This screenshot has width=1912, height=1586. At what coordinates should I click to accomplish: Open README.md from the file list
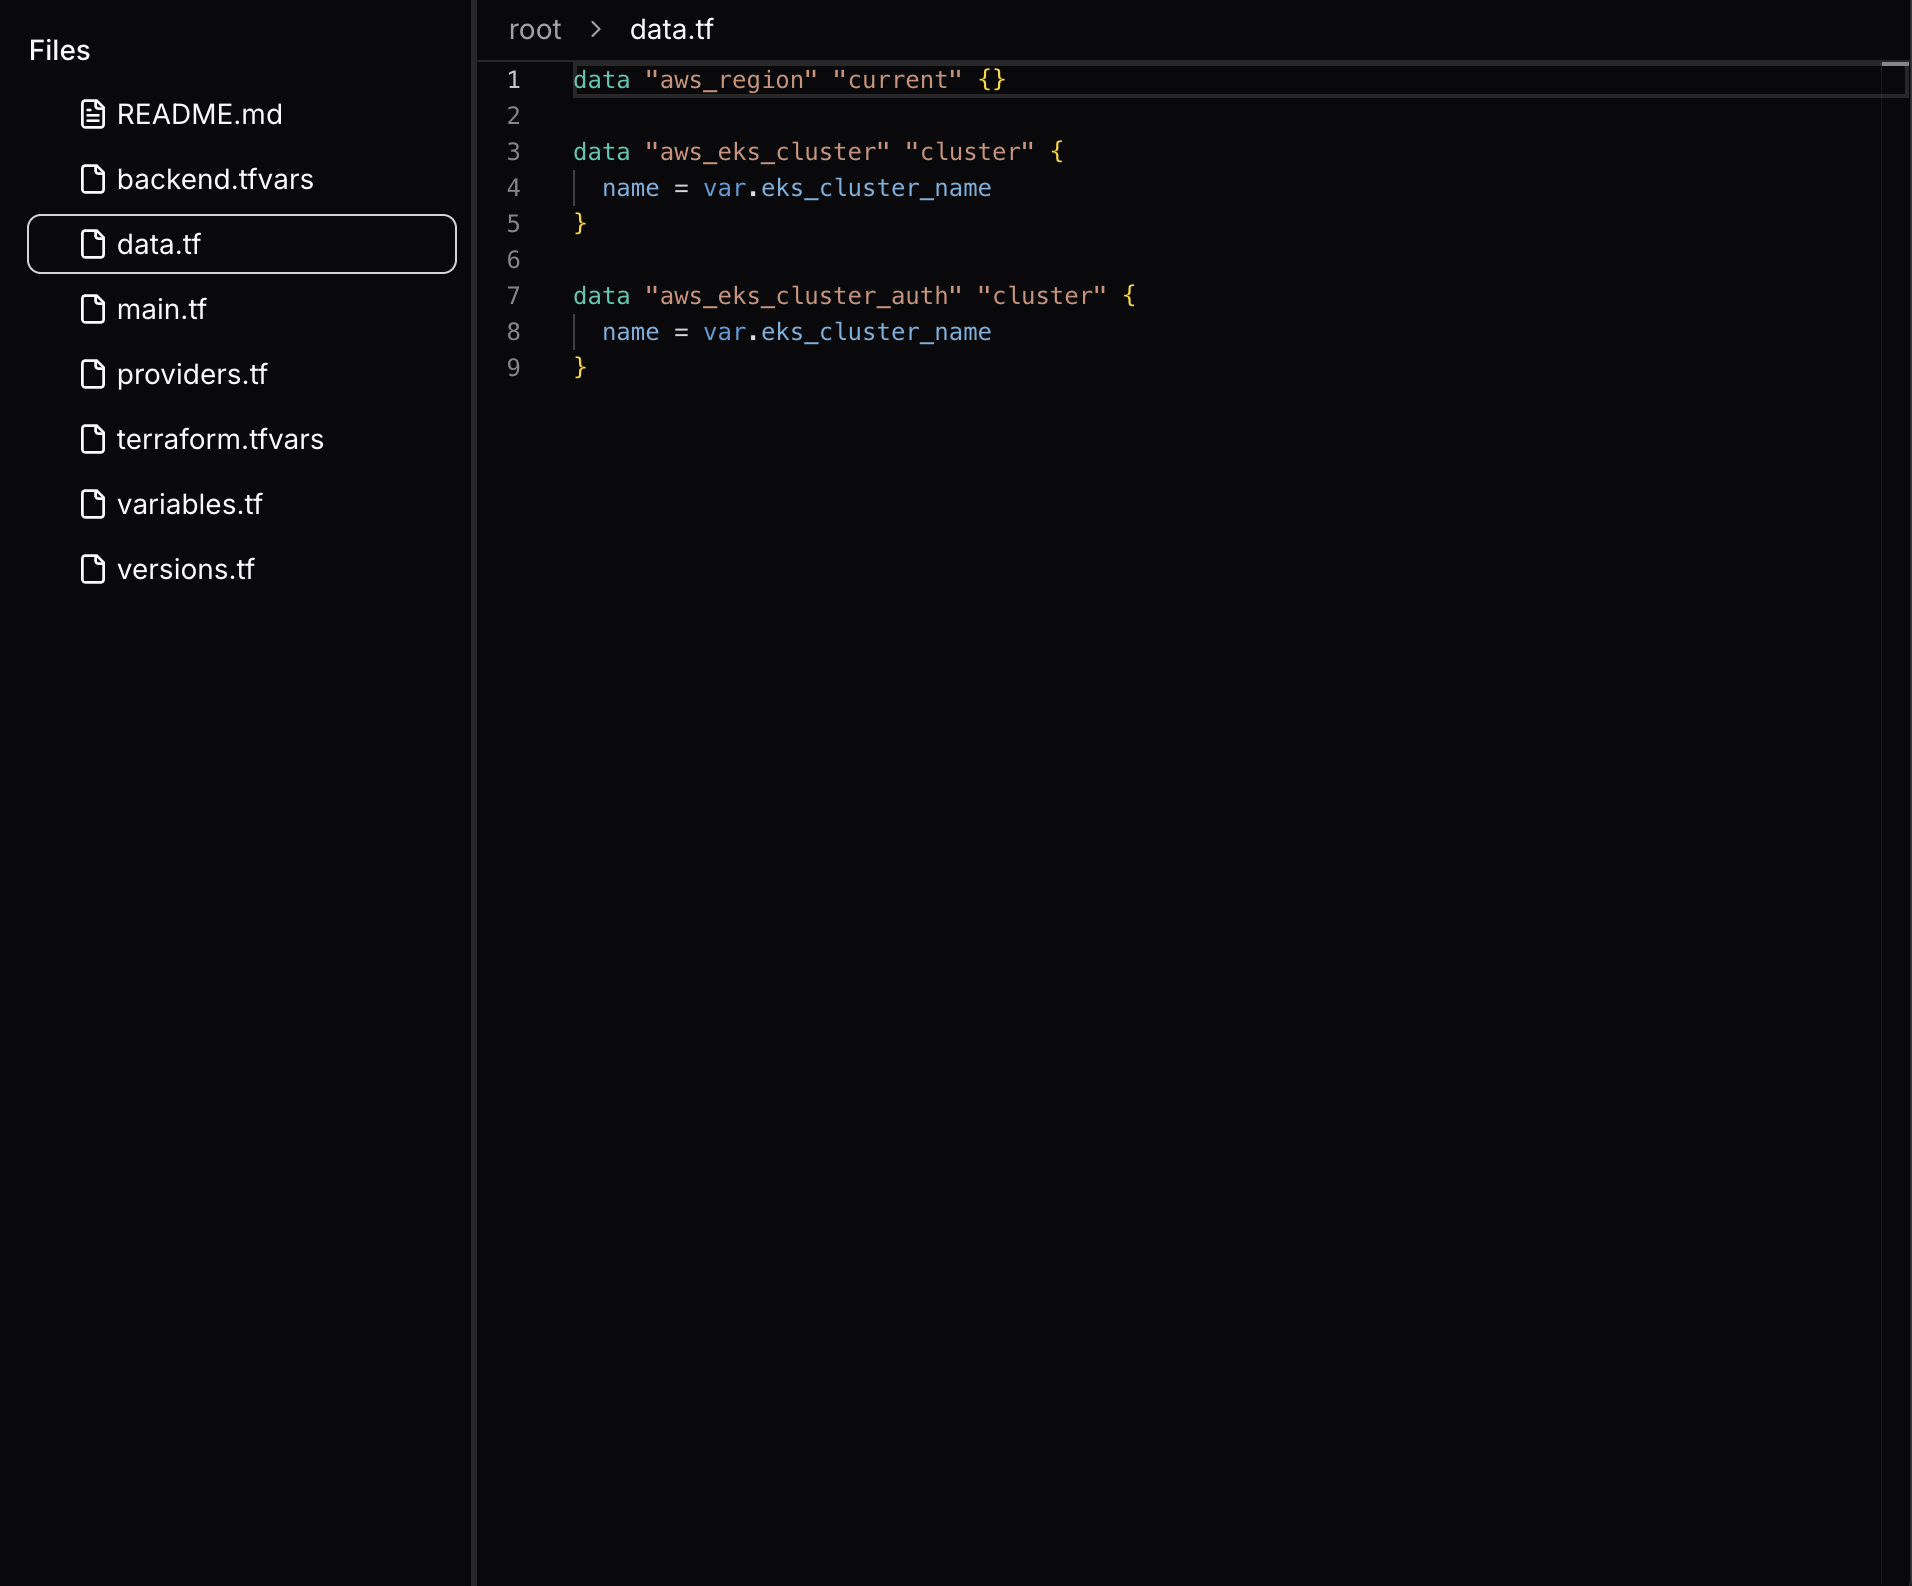242,114
